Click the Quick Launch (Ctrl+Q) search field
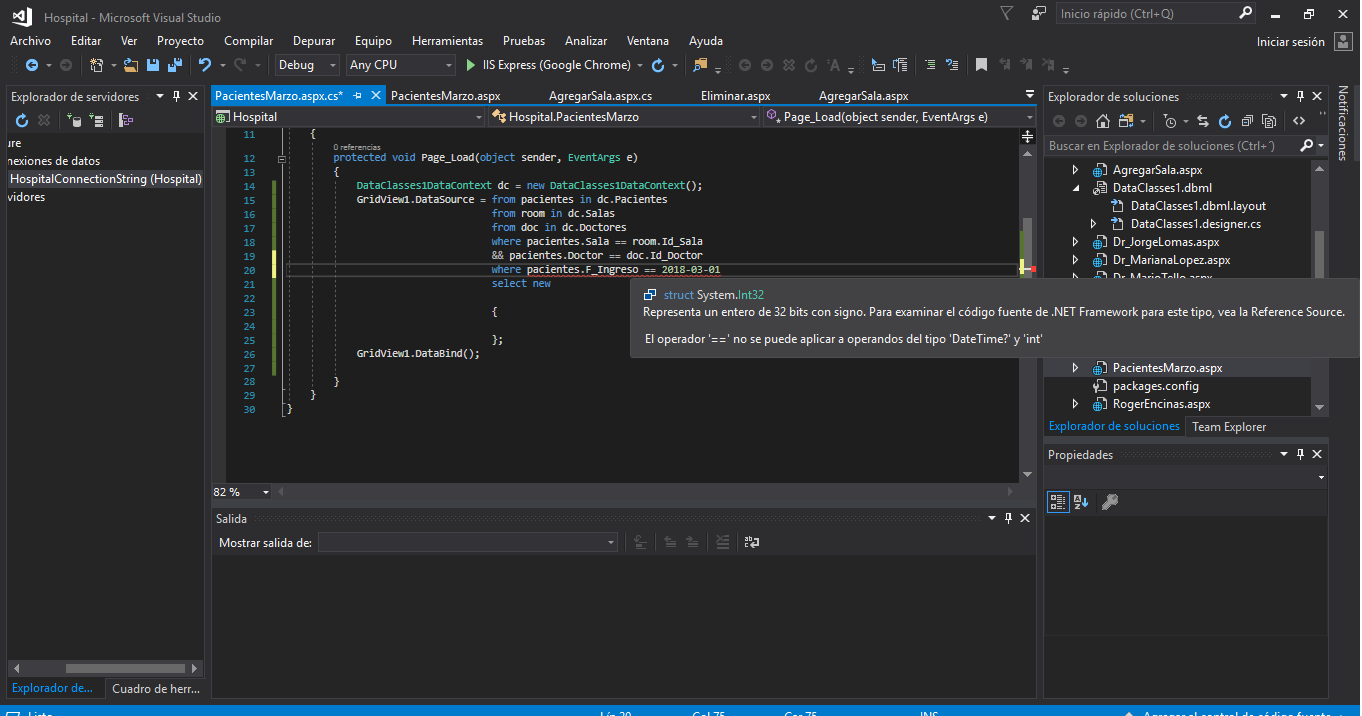This screenshot has height=716, width=1362. tap(1155, 14)
